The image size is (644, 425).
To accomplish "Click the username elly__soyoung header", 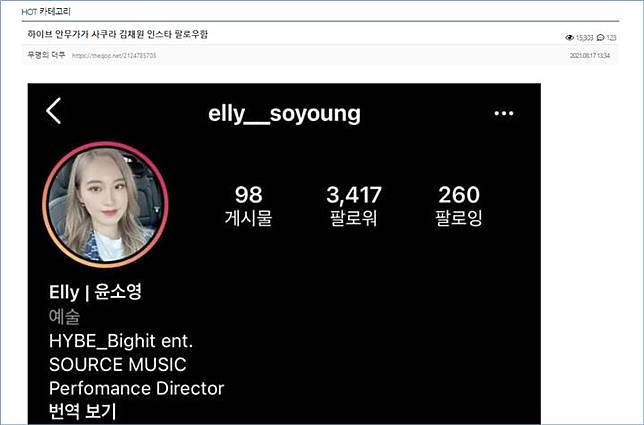I will click(284, 114).
